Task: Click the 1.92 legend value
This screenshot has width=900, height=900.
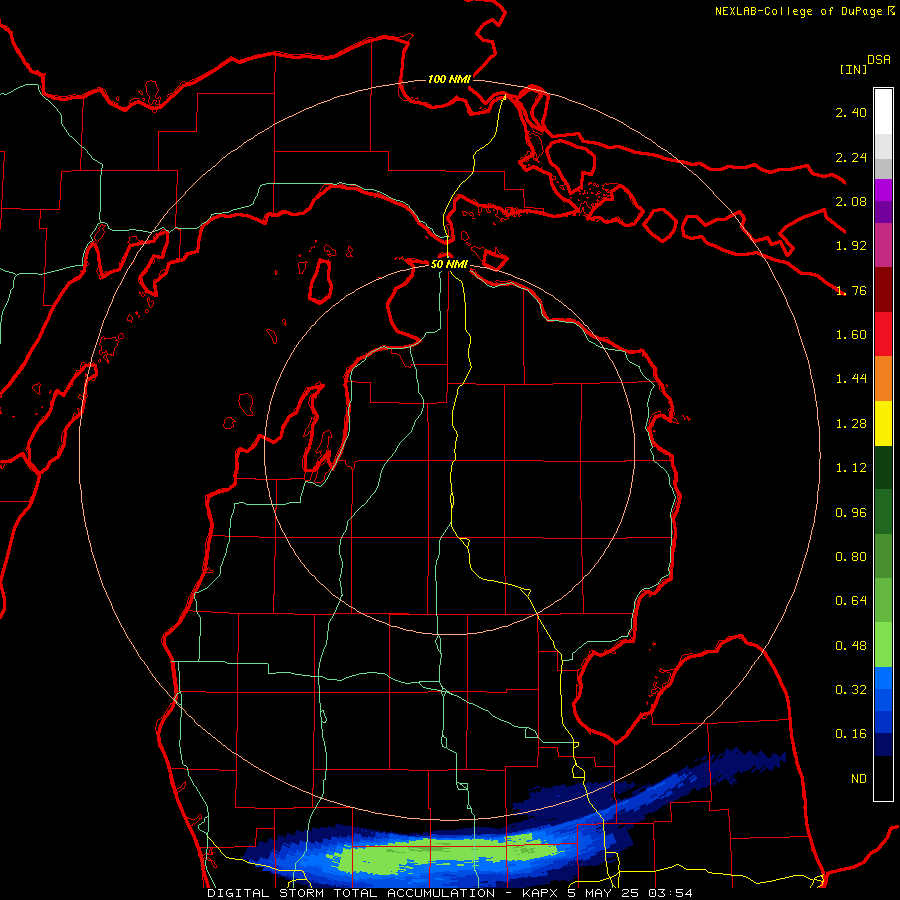Action: point(851,246)
